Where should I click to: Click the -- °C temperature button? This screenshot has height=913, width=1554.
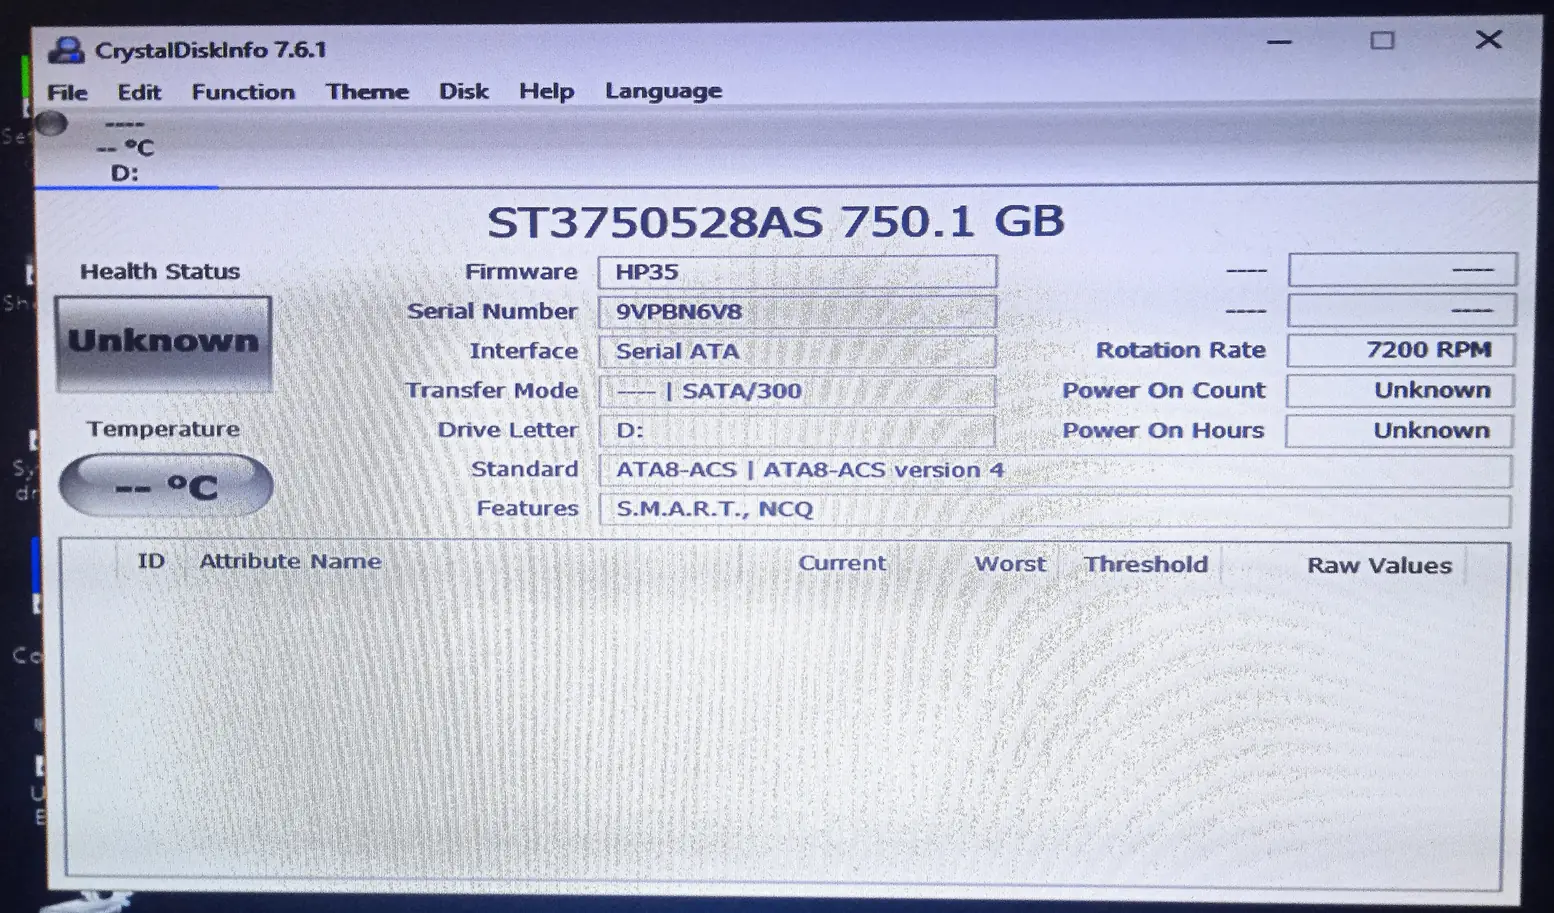166,486
